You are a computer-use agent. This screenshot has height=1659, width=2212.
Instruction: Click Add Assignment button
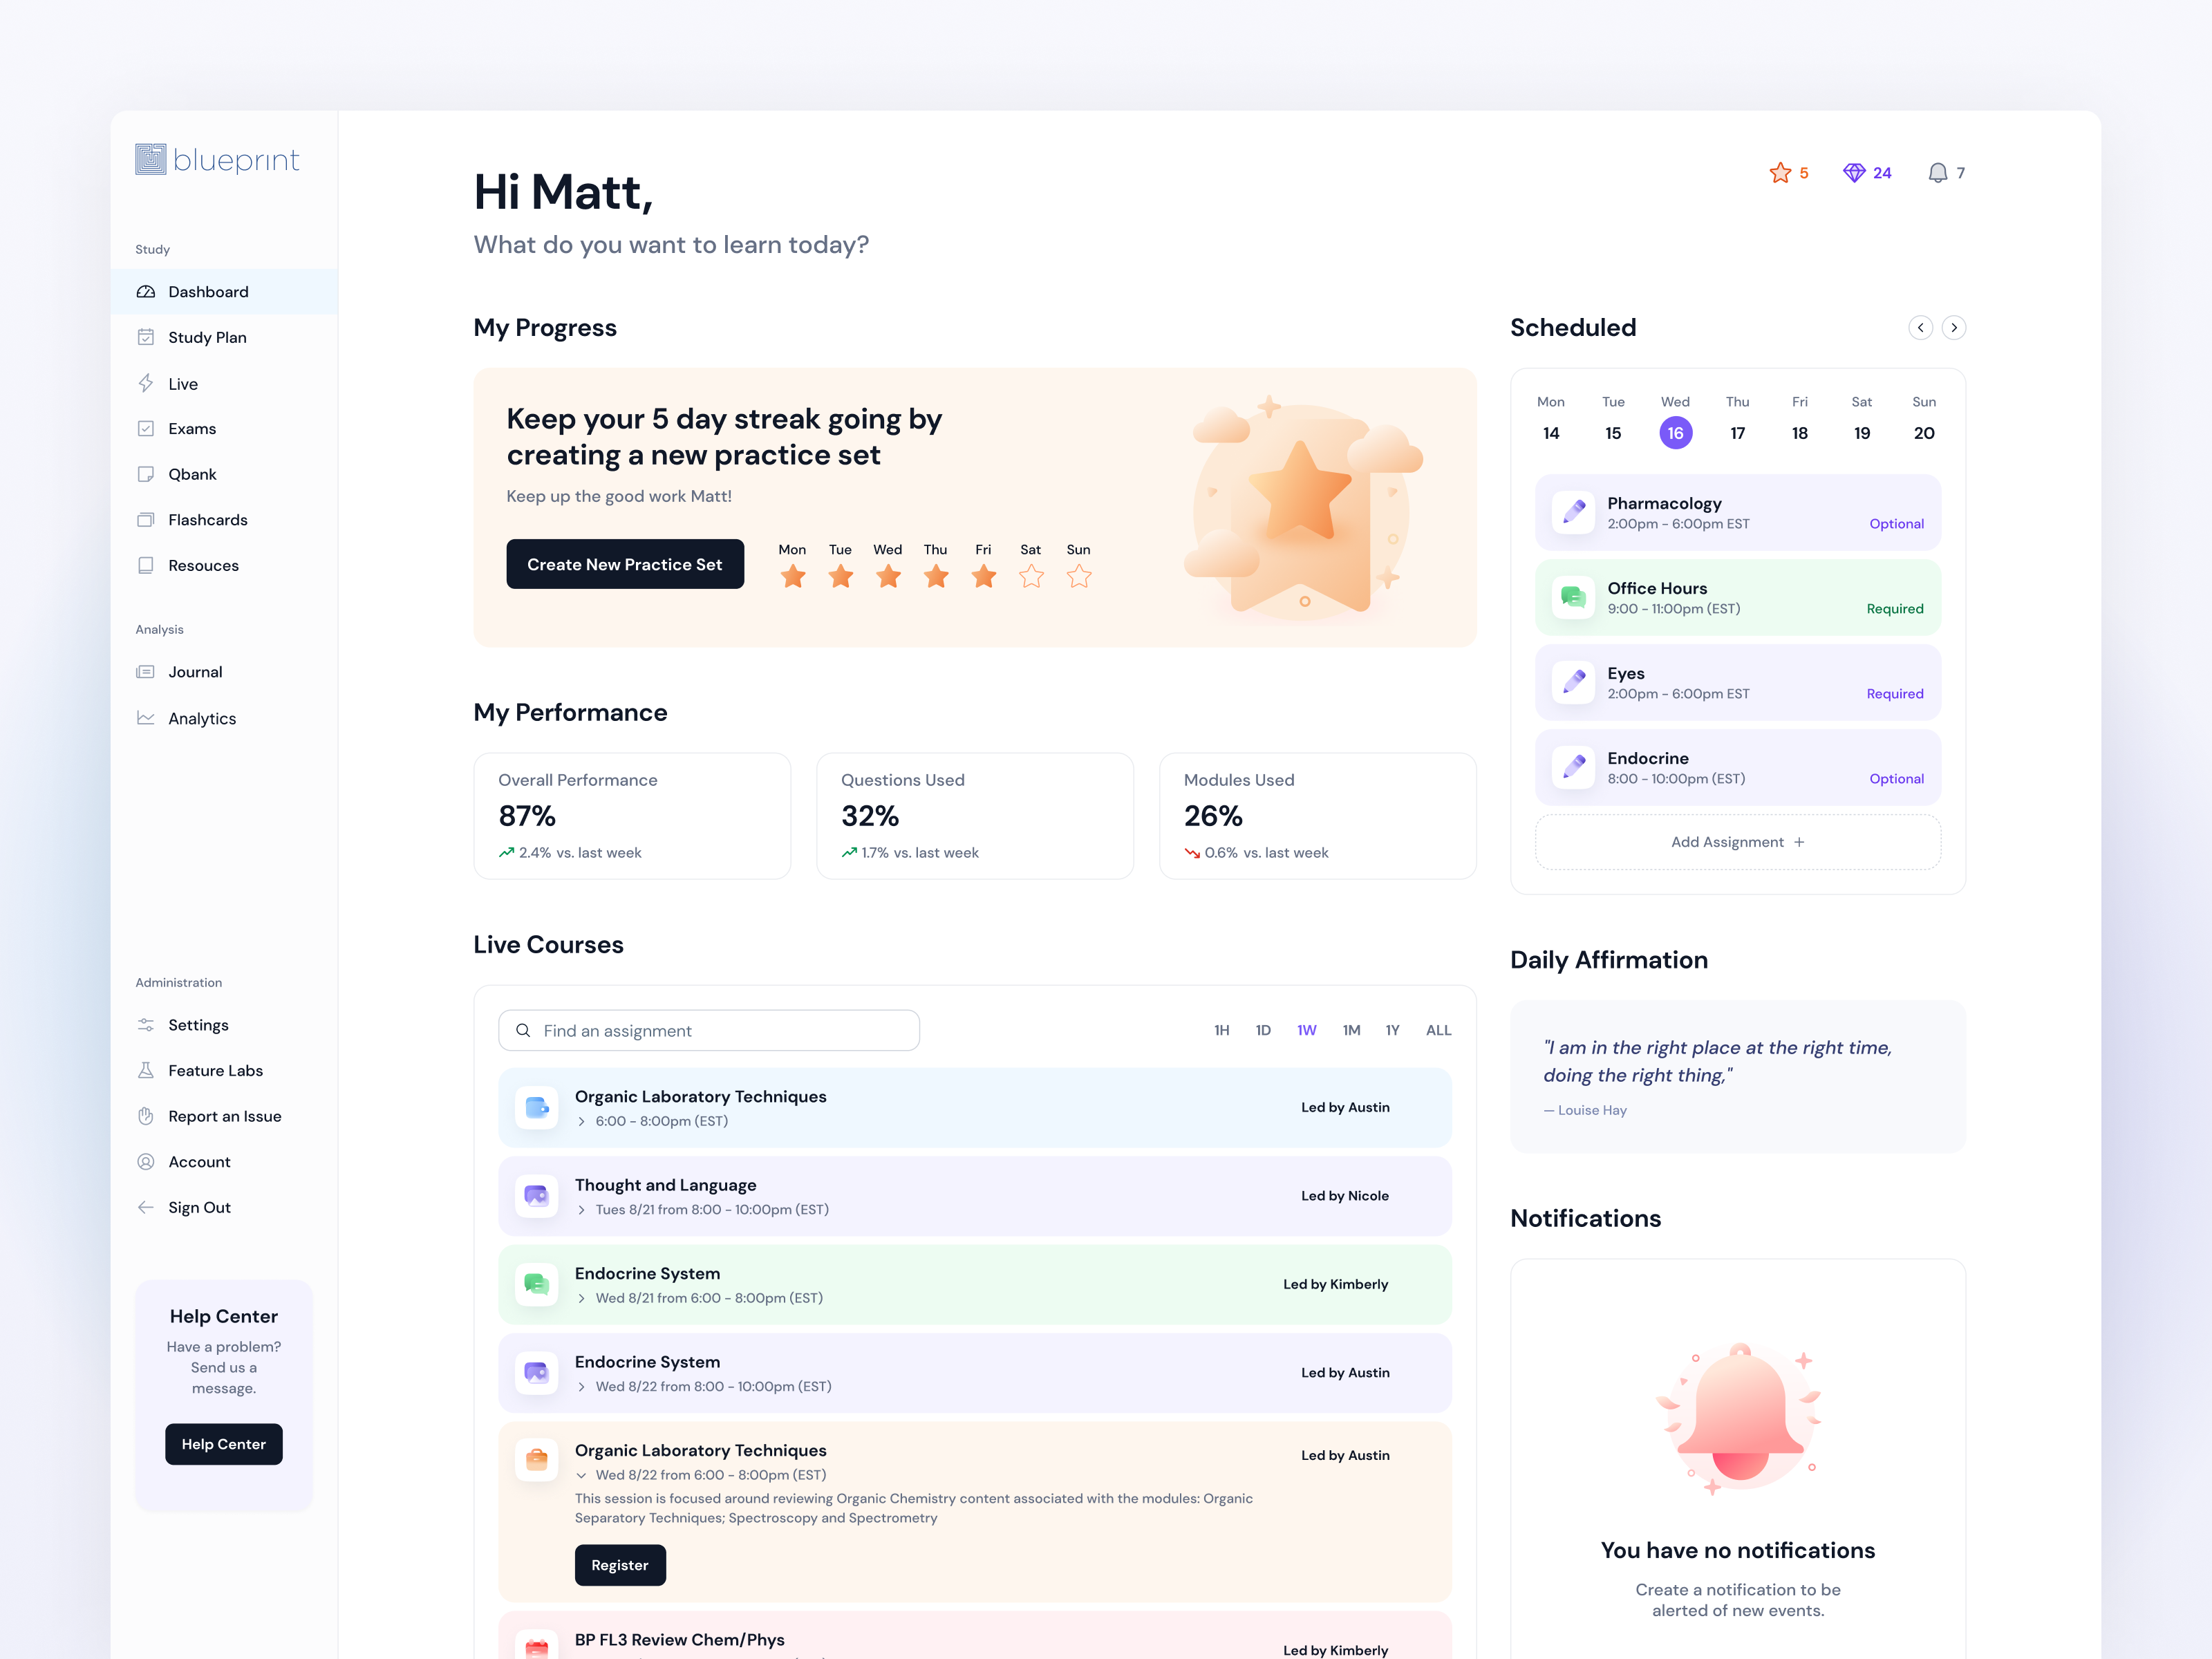pos(1738,842)
